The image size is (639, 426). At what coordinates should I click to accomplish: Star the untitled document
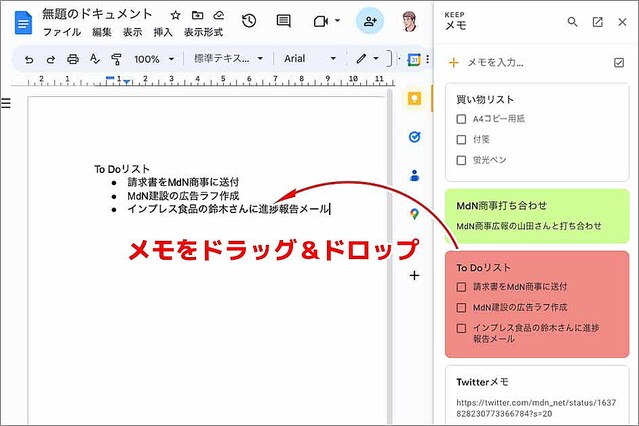coord(175,15)
